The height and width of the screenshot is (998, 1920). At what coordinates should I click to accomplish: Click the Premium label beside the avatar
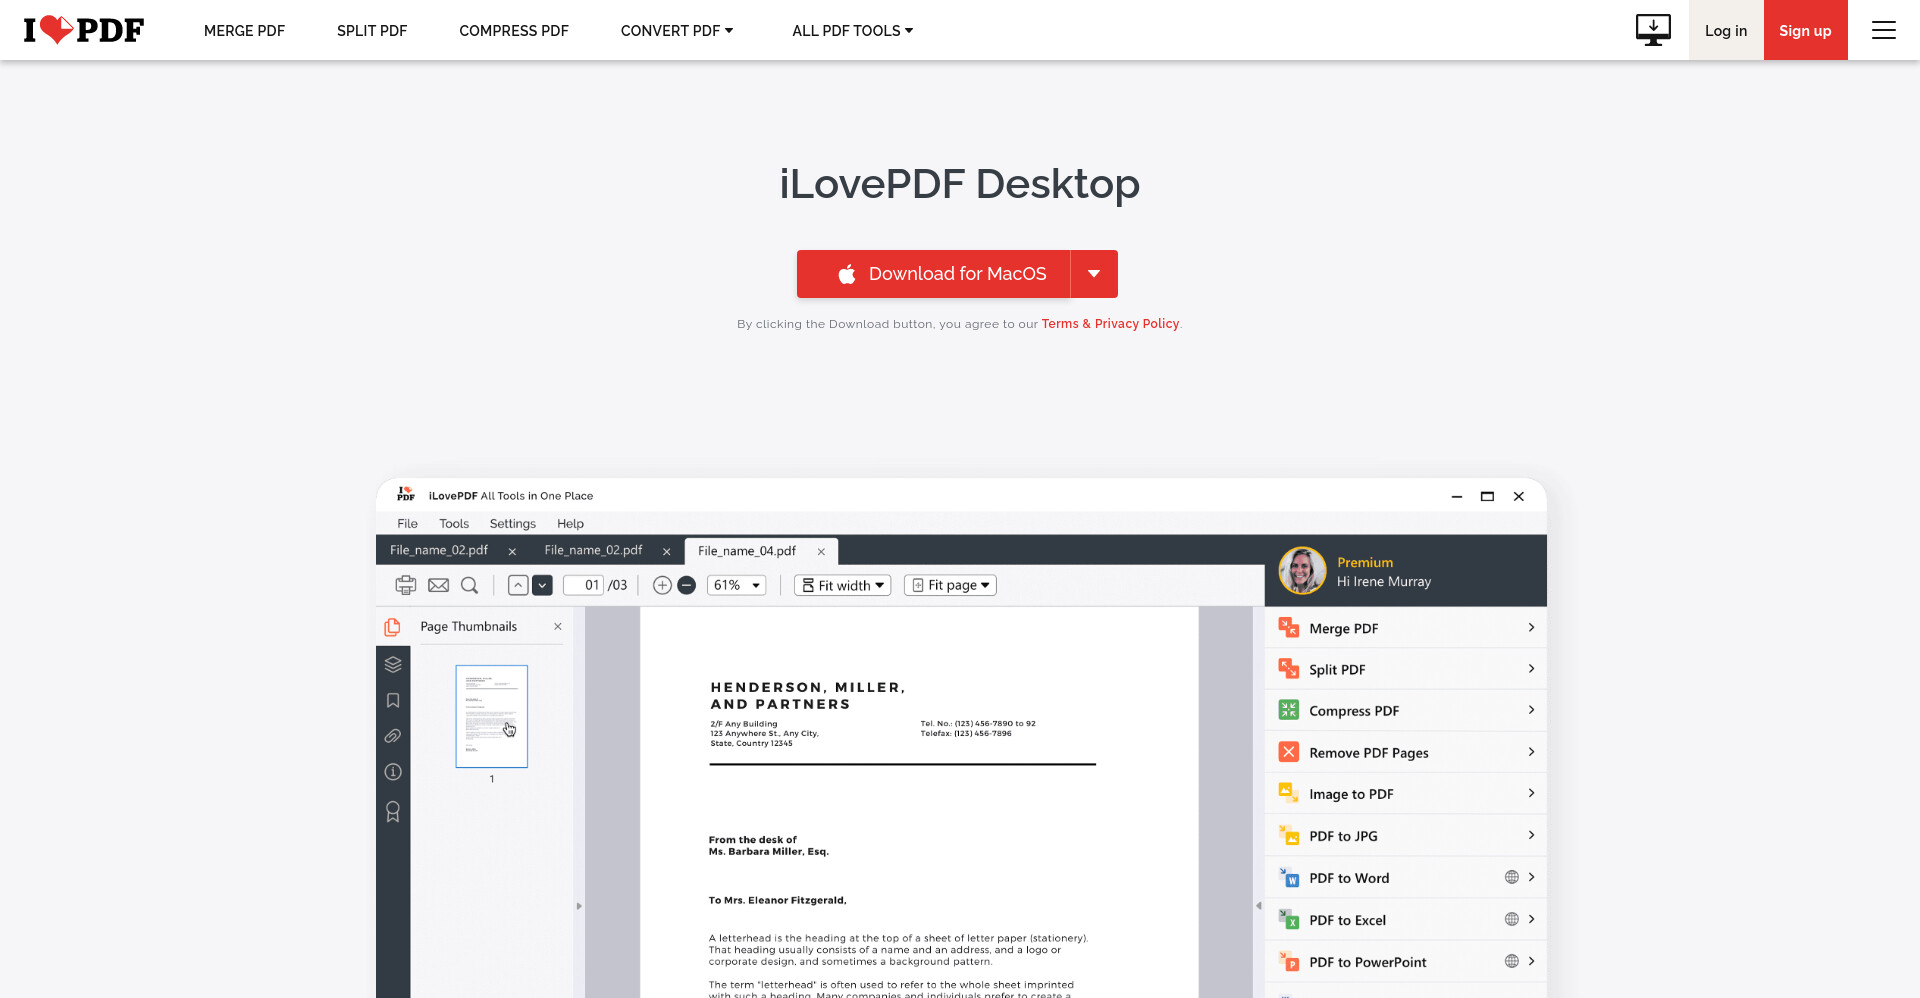1365,562
